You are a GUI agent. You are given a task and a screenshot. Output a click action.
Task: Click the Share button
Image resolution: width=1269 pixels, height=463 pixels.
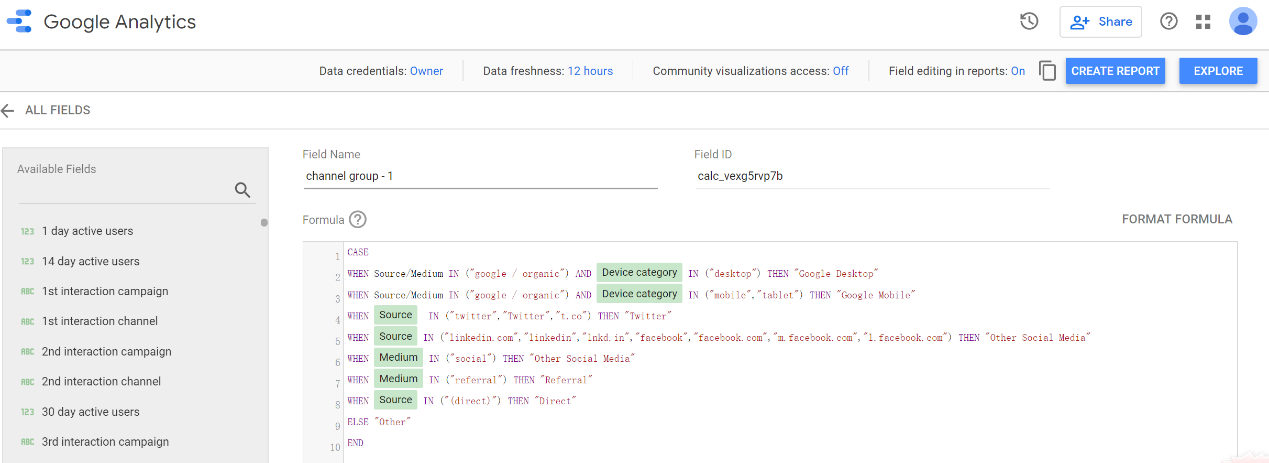tap(1101, 22)
